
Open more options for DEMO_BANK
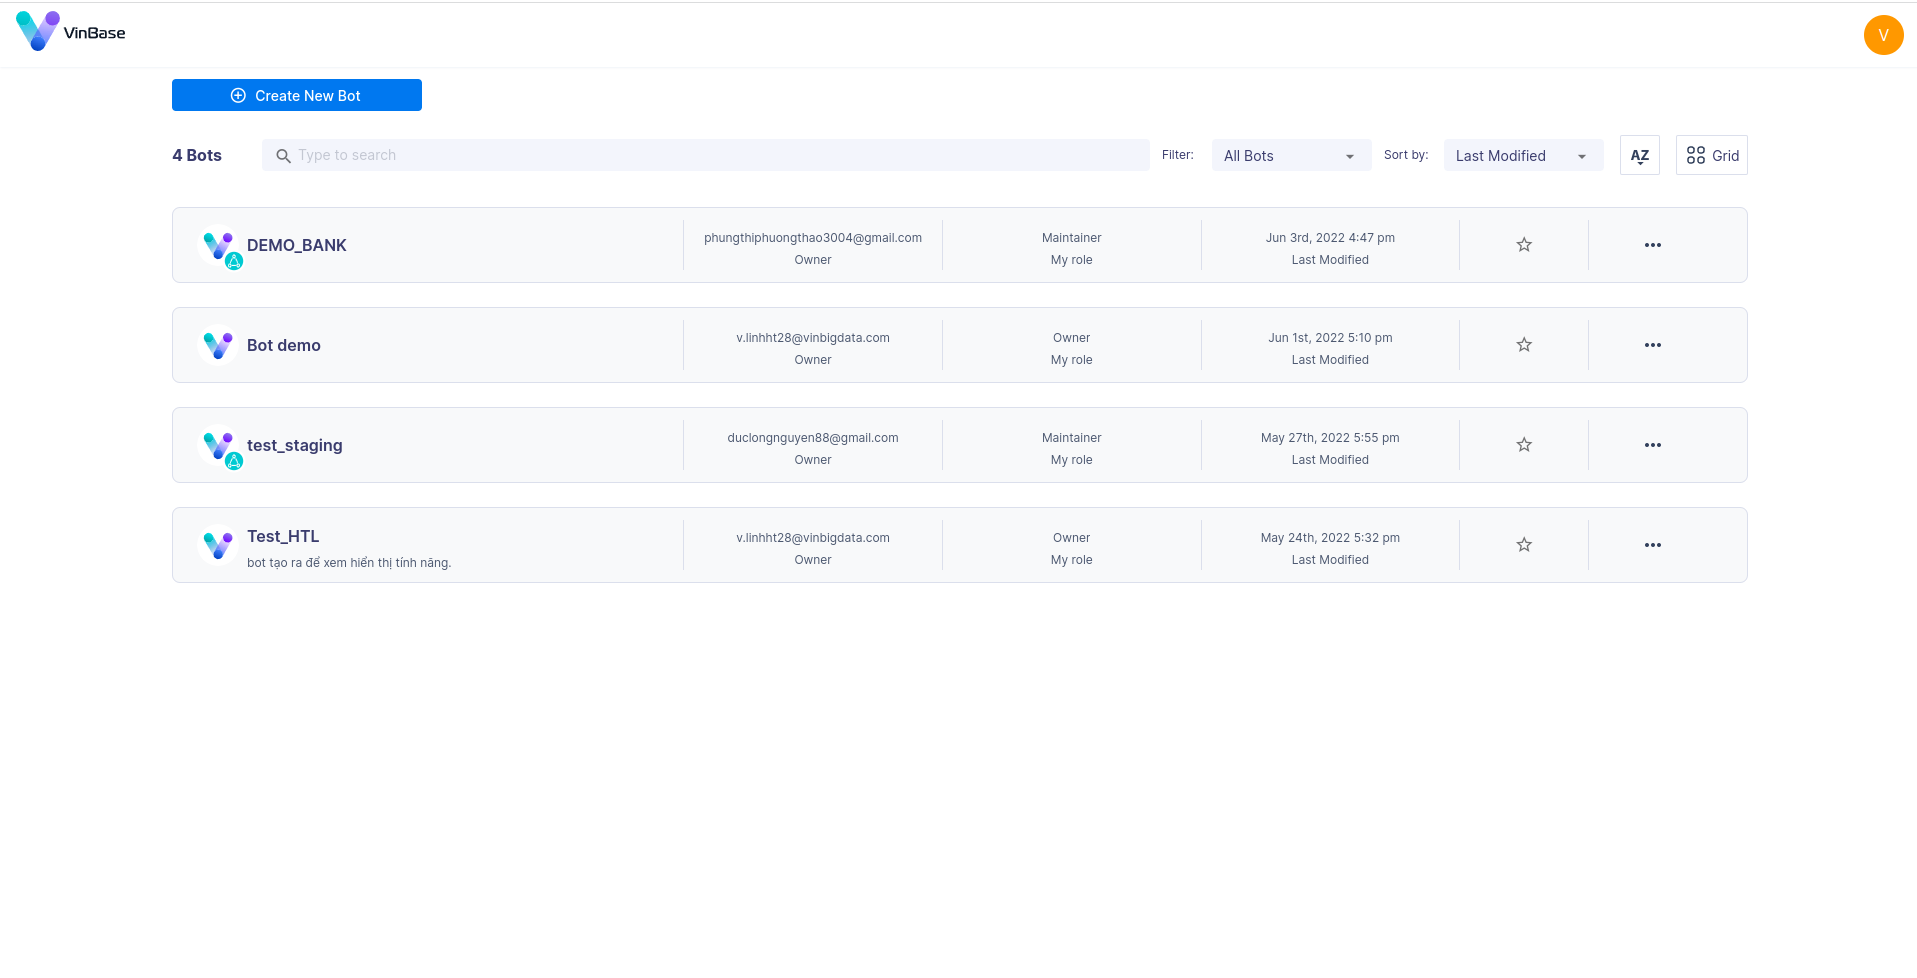[x=1653, y=245]
